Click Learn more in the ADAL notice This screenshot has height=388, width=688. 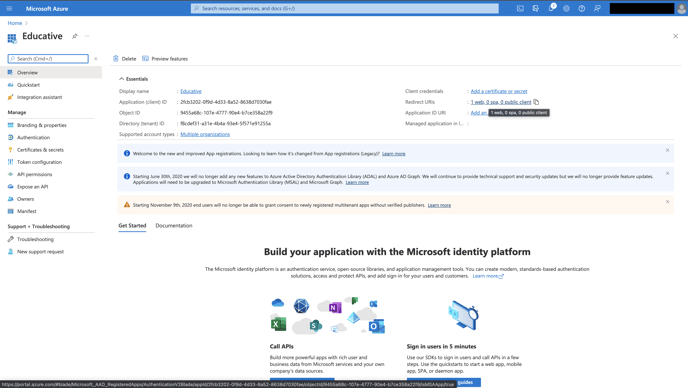[x=357, y=182]
